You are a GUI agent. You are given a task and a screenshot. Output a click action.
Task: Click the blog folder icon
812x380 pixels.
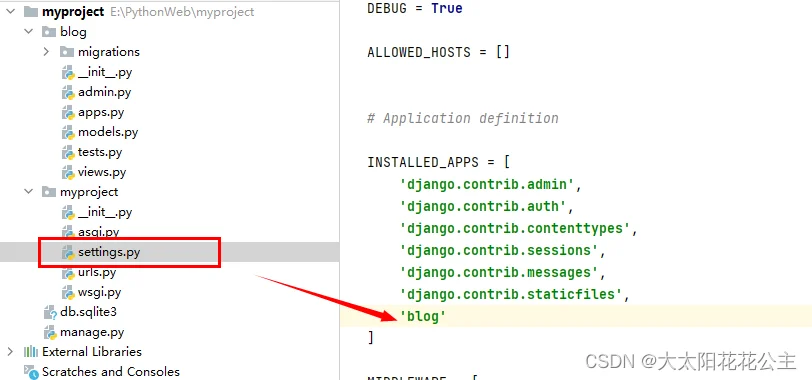tap(49, 32)
